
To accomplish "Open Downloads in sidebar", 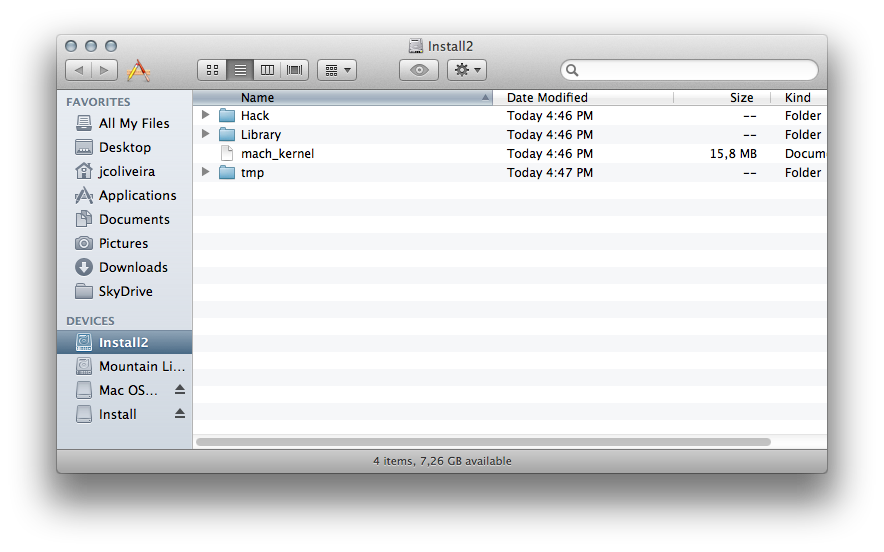I will pyautogui.click(x=125, y=267).
